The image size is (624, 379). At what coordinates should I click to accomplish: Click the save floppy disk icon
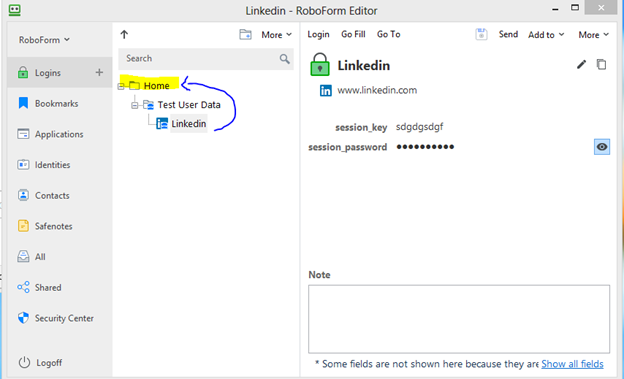tap(481, 35)
